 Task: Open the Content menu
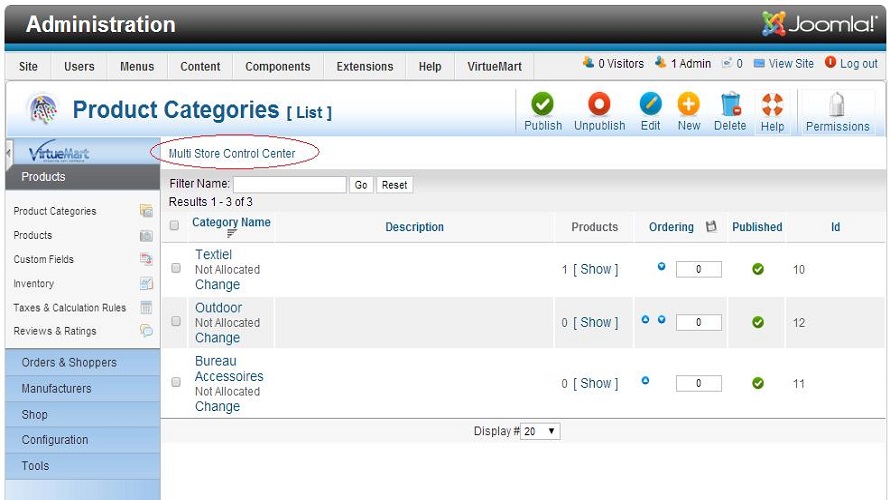200,66
